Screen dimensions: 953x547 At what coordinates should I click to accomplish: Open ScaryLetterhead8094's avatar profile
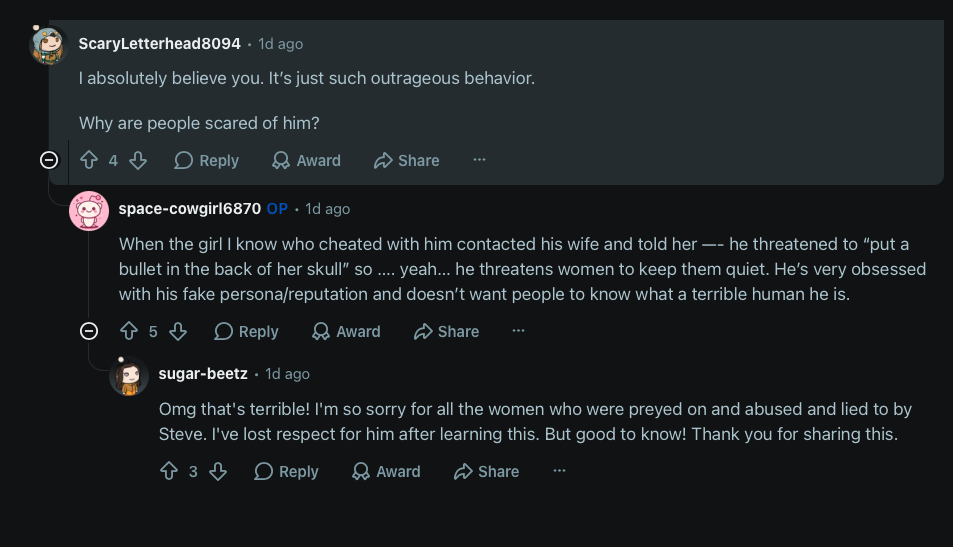coord(48,45)
